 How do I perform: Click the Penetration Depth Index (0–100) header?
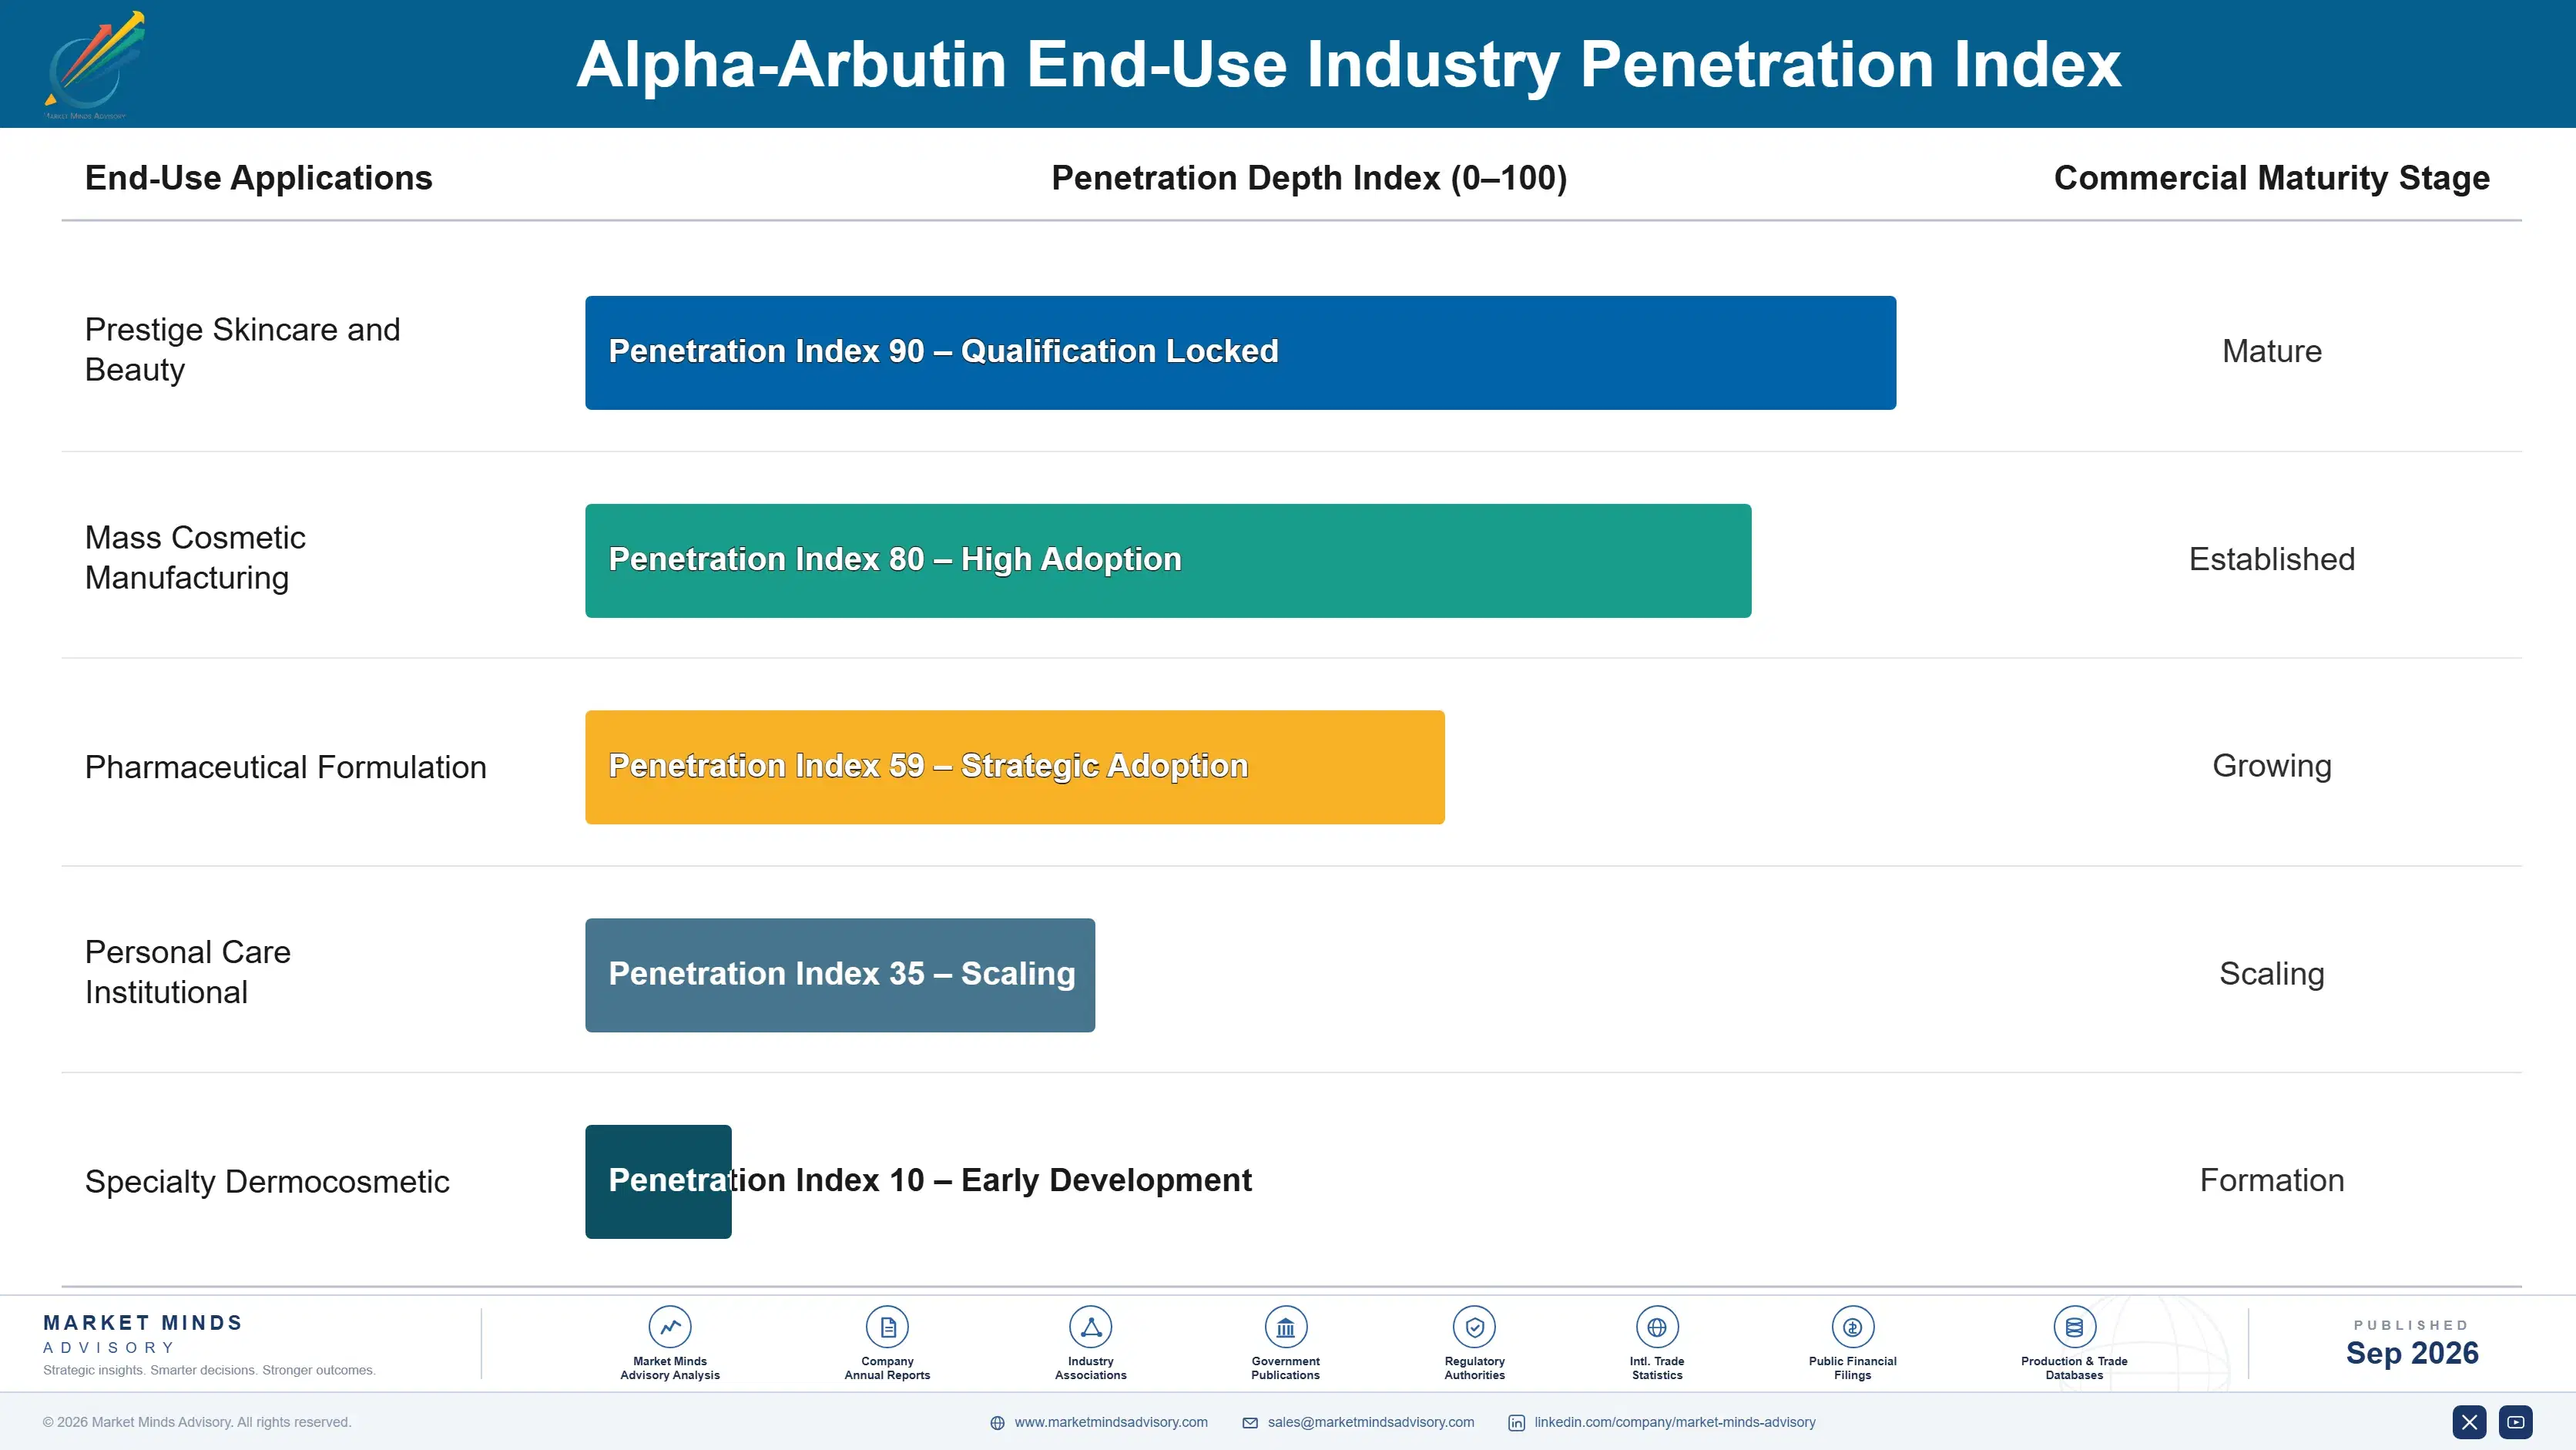pos(1309,178)
